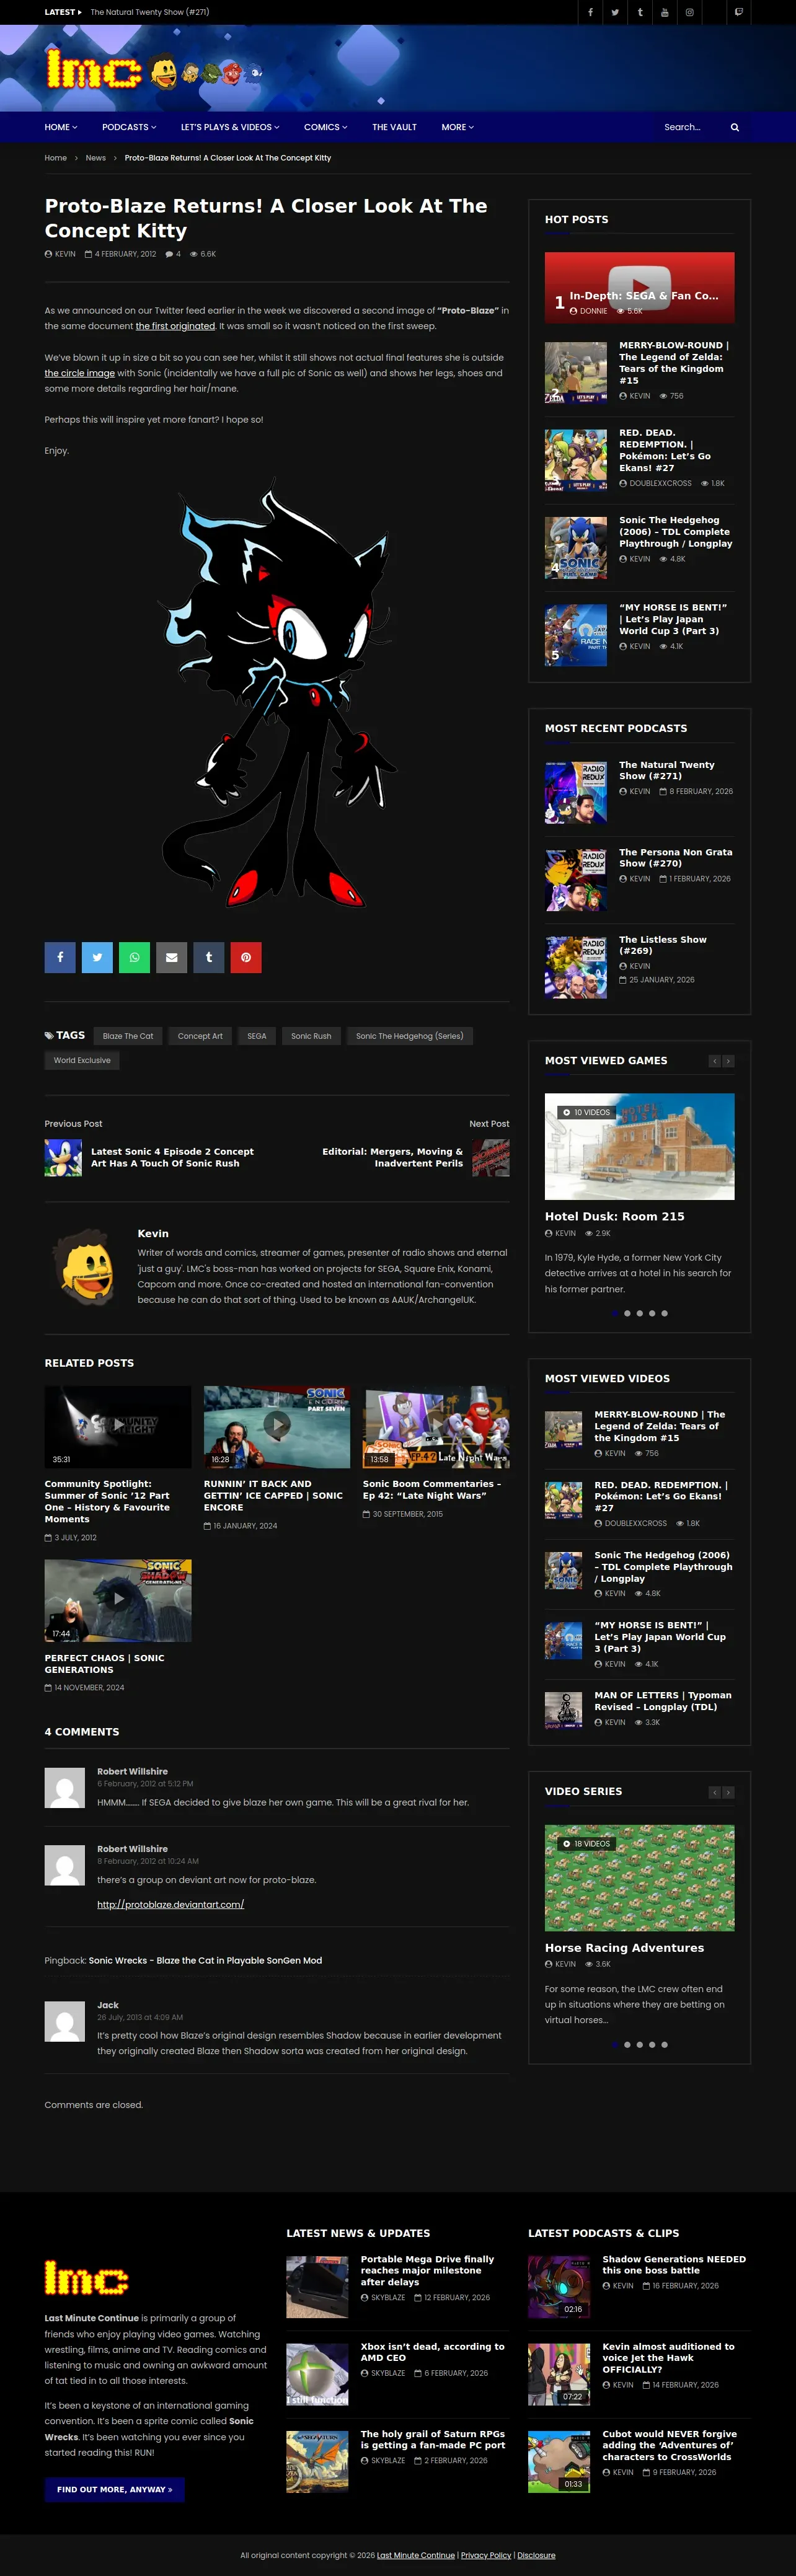
Task: Select the Sonic Rush tag
Action: [311, 1036]
